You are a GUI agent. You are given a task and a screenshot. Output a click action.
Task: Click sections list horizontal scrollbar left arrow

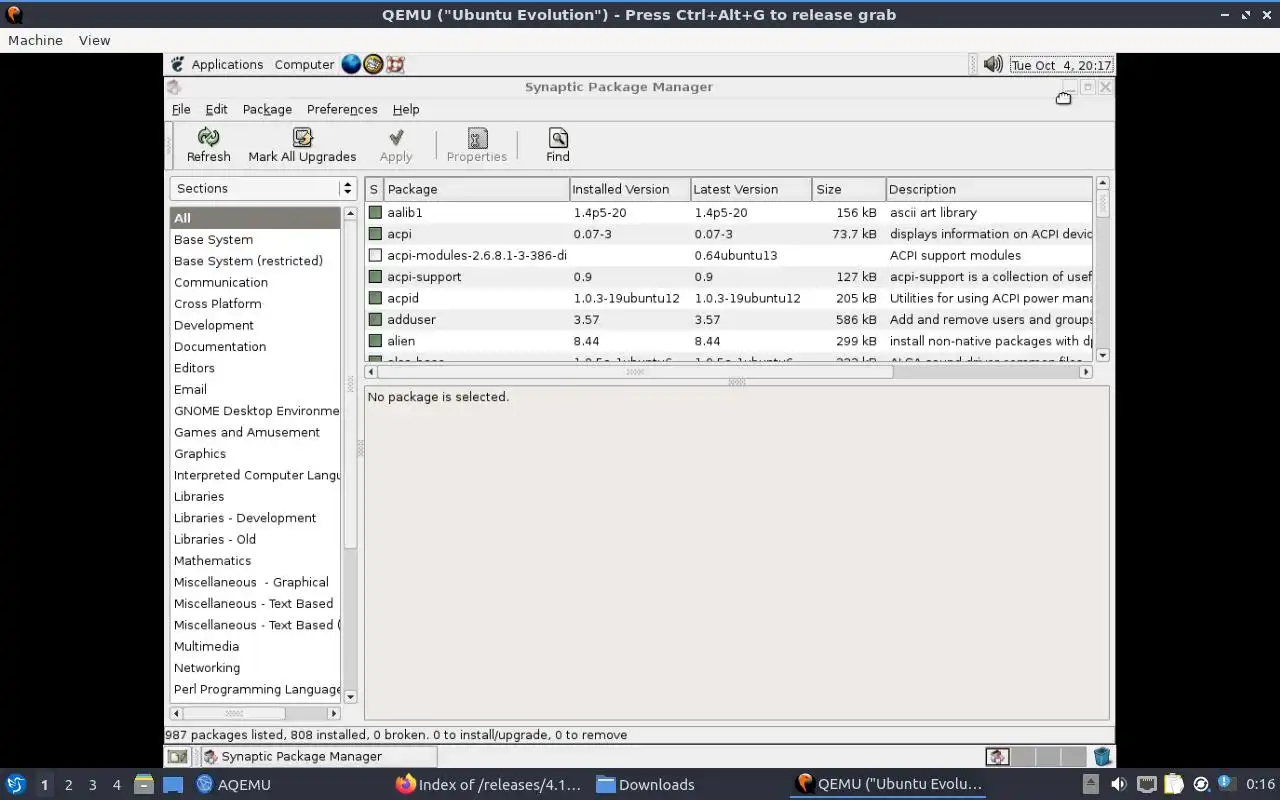pyautogui.click(x=177, y=713)
